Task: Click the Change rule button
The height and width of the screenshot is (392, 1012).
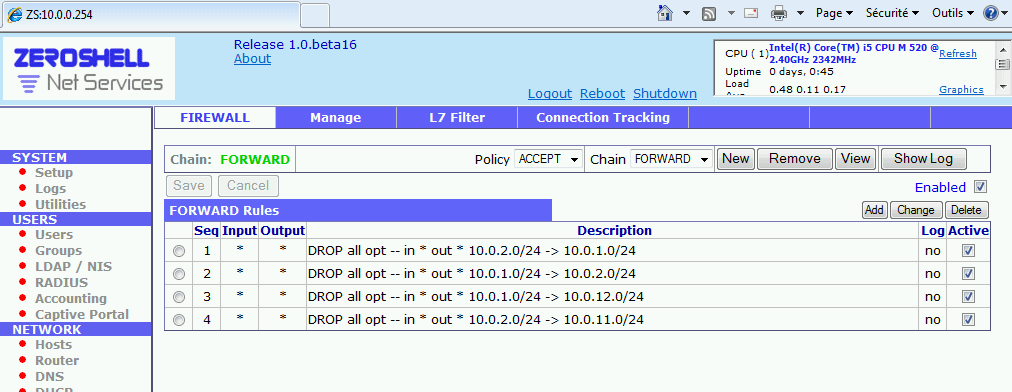Action: (916, 210)
